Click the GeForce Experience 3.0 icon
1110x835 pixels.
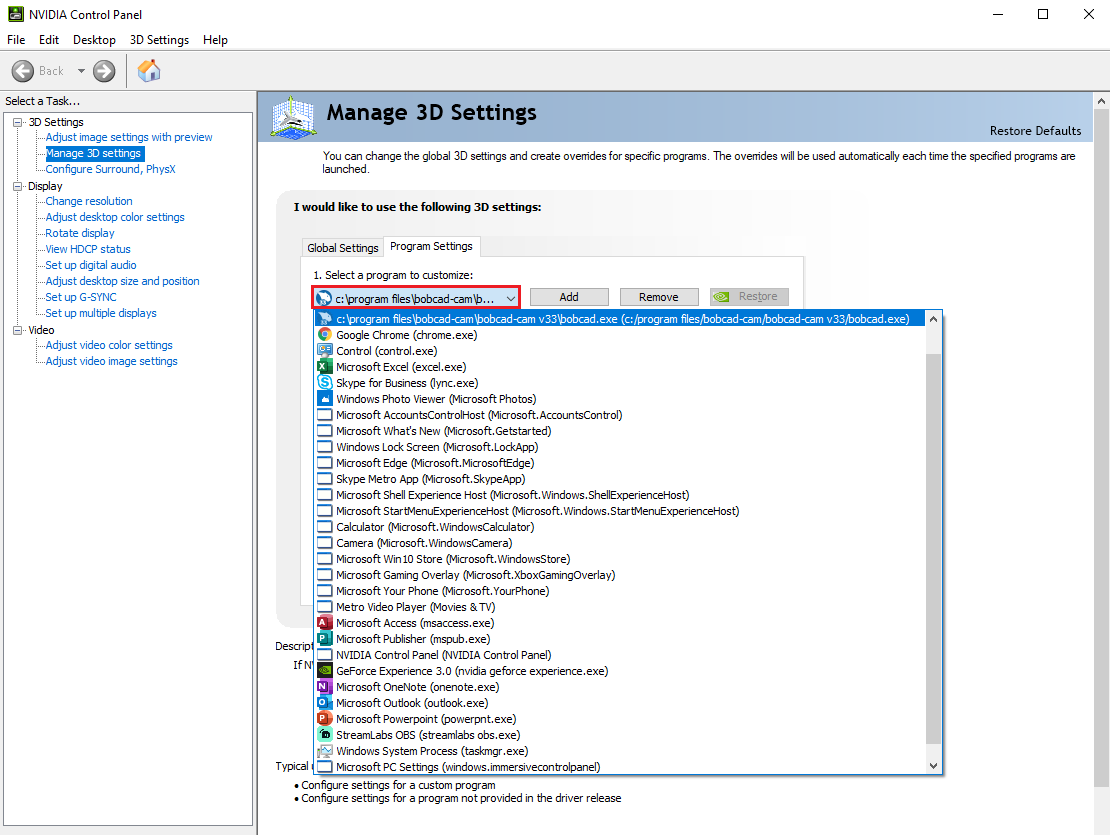coord(324,671)
